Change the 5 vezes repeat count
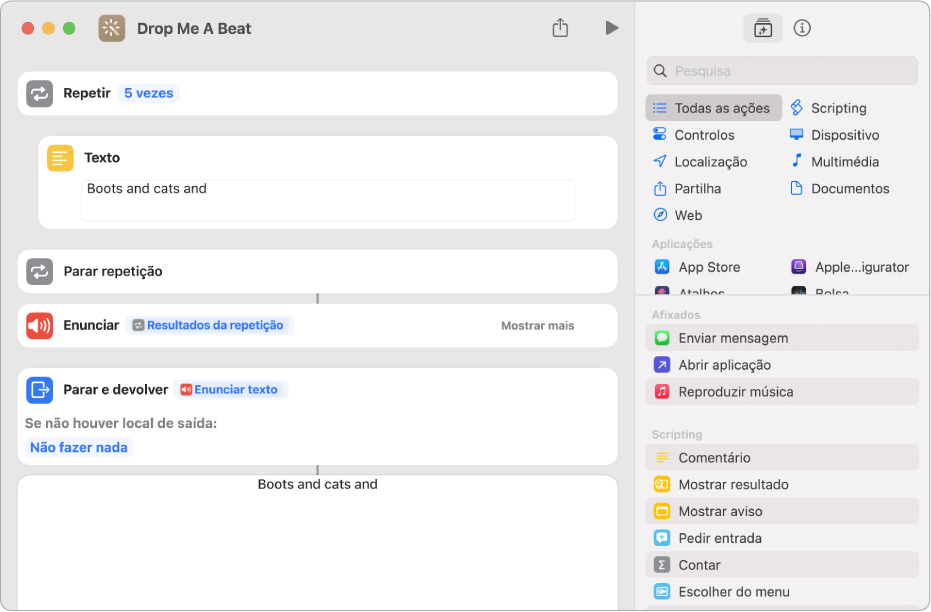 [x=148, y=93]
